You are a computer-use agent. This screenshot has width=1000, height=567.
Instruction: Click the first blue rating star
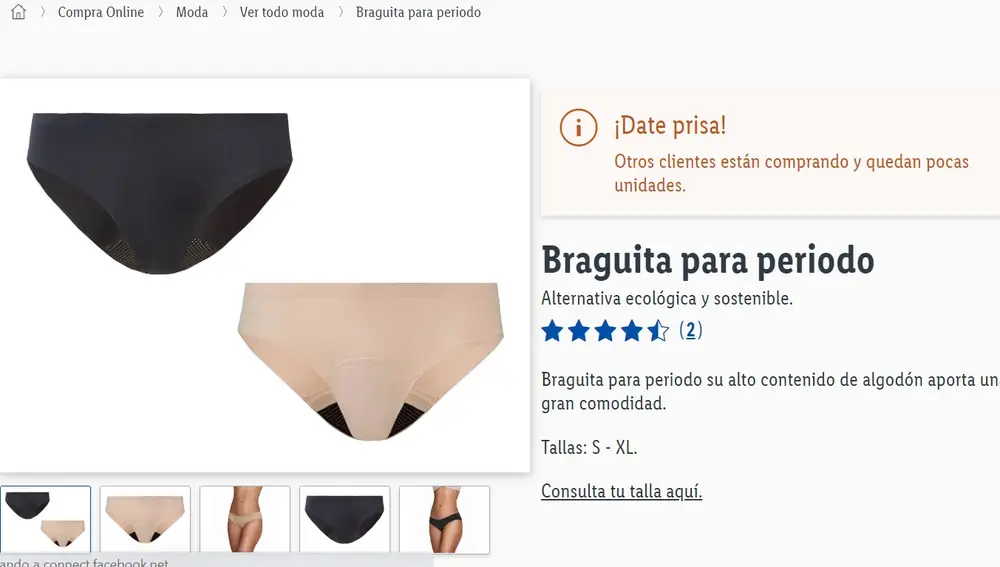(552, 331)
